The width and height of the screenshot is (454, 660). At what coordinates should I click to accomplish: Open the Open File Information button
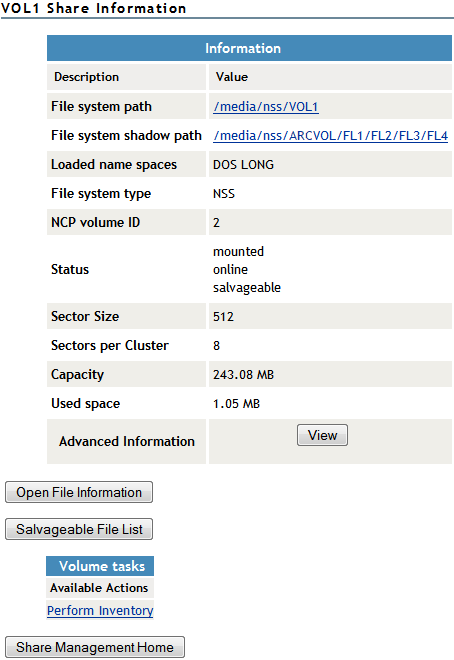(79, 492)
